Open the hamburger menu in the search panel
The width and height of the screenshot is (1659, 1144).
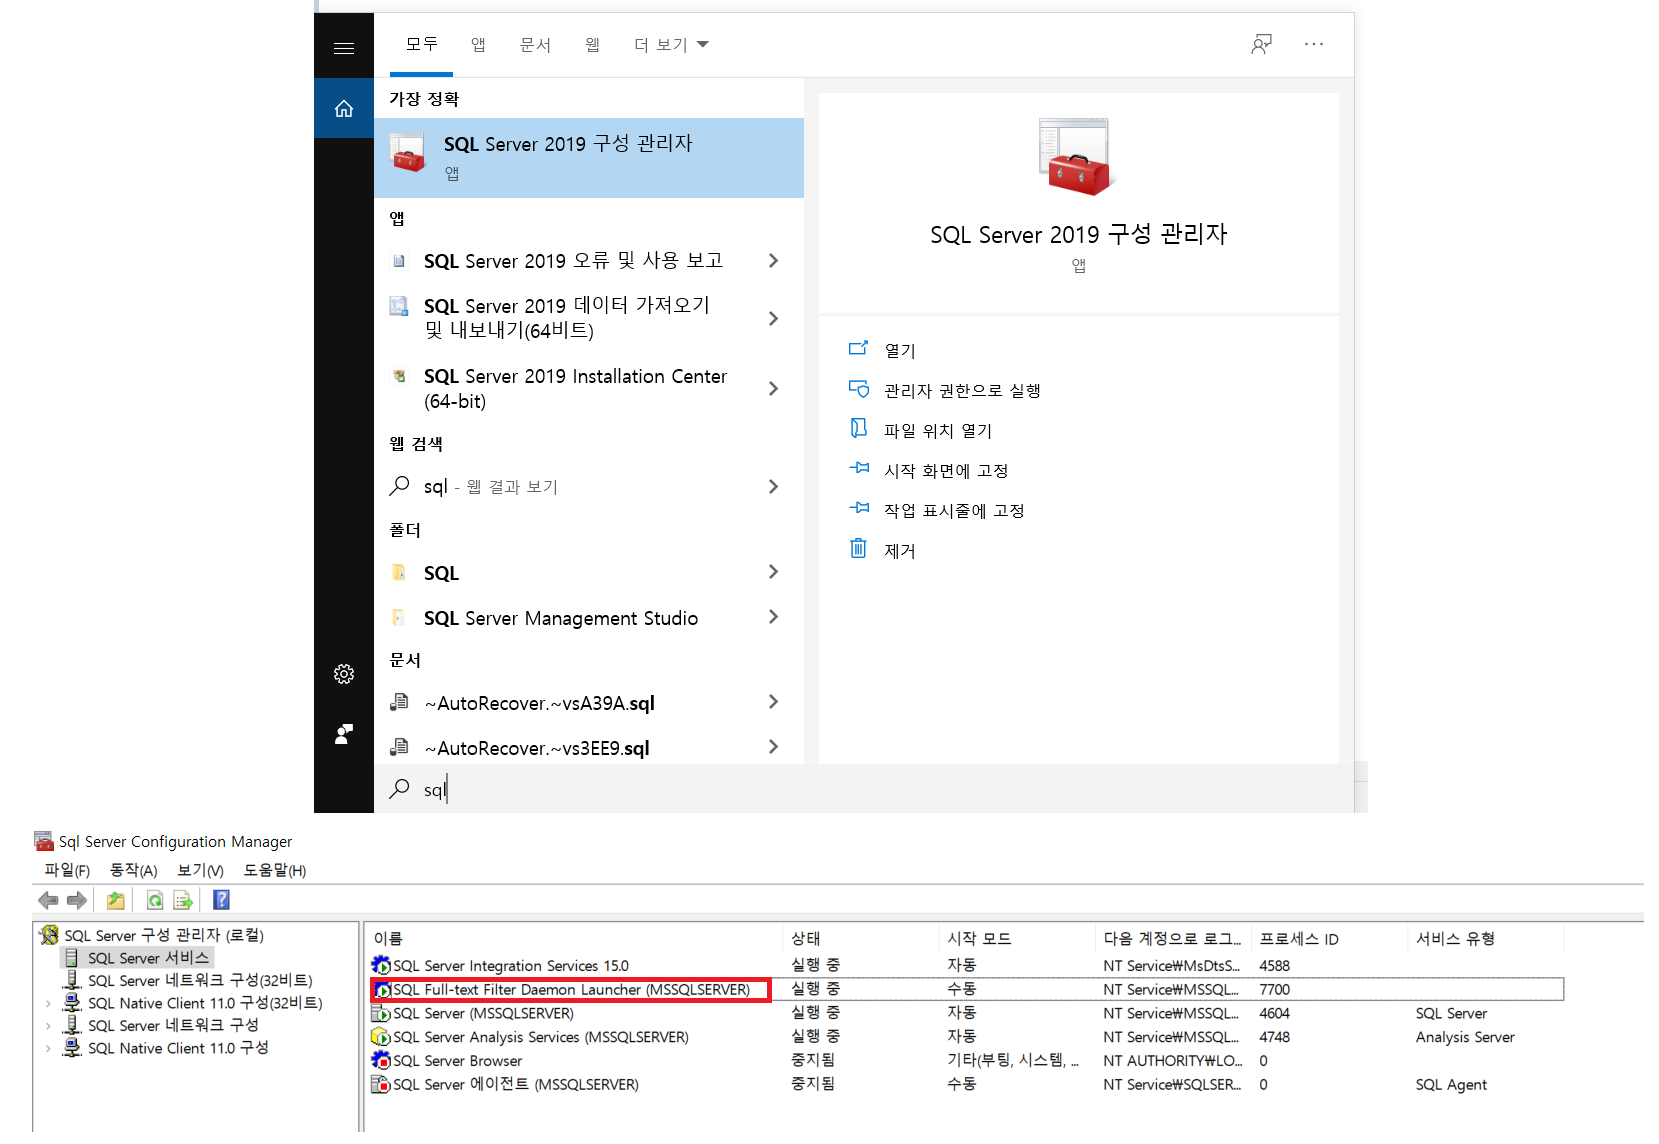pos(344,48)
